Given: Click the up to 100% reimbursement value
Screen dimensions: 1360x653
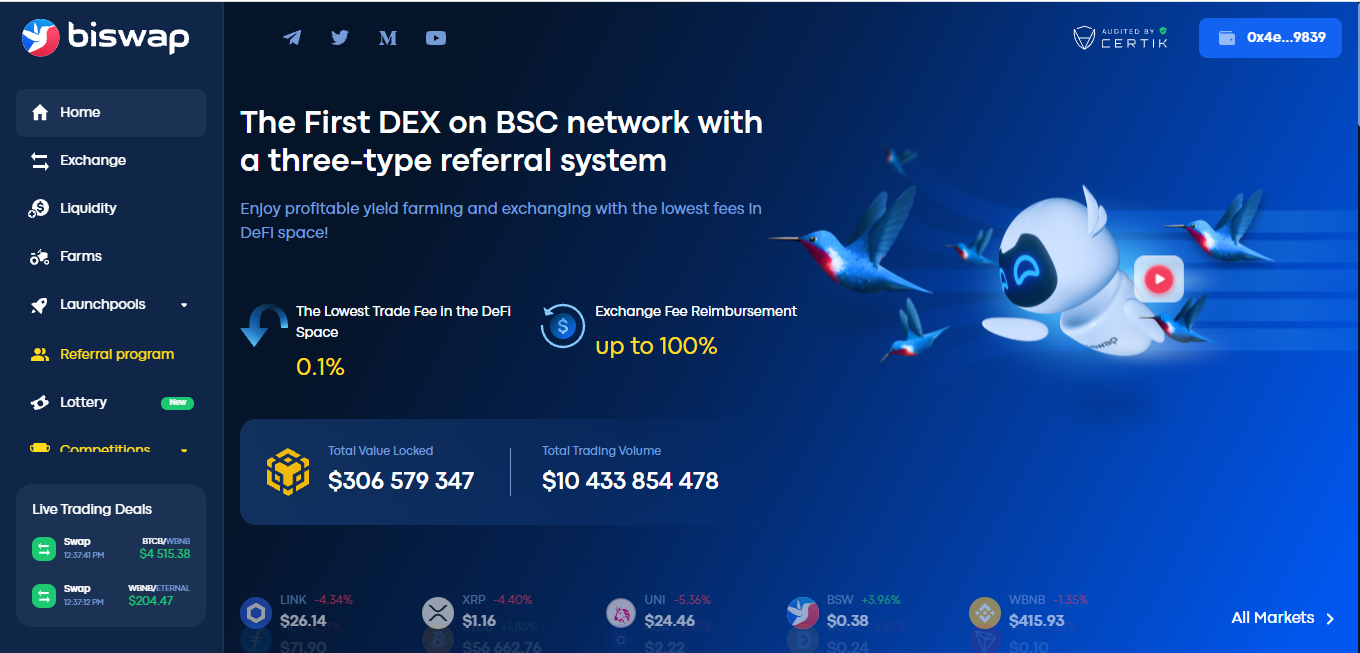Looking at the screenshot, I should [656, 346].
